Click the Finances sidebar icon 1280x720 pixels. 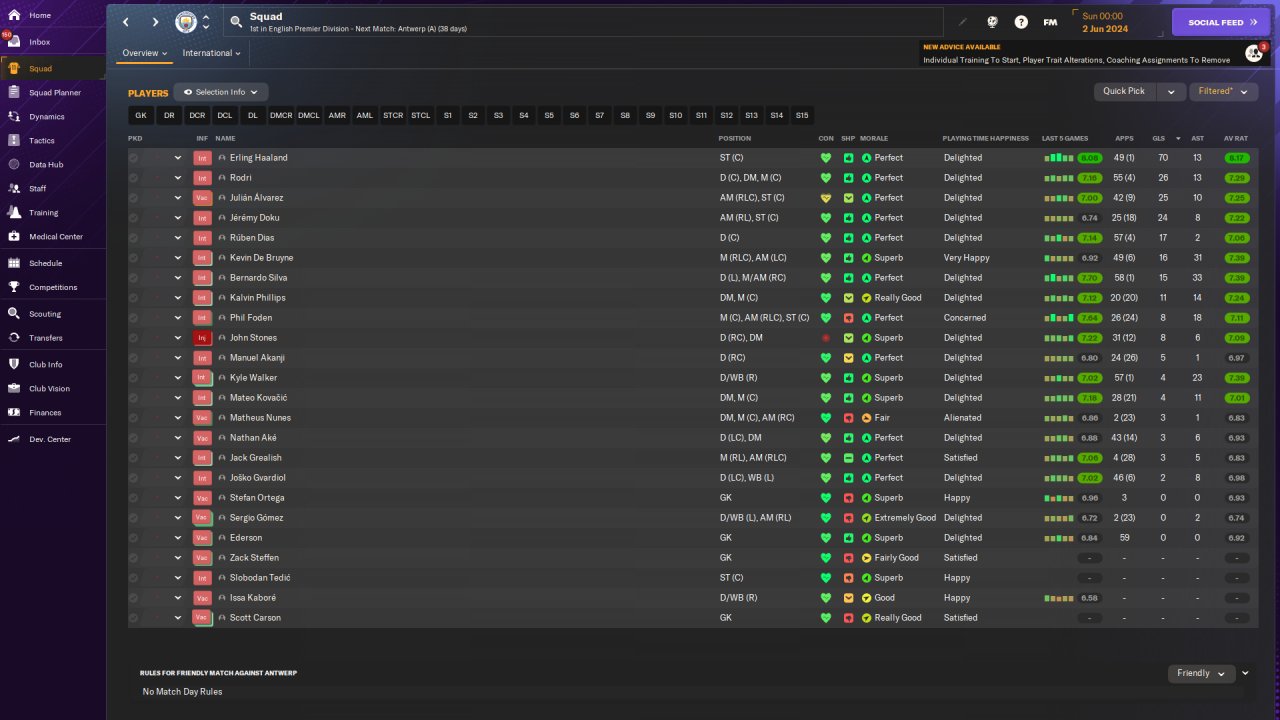(14, 412)
